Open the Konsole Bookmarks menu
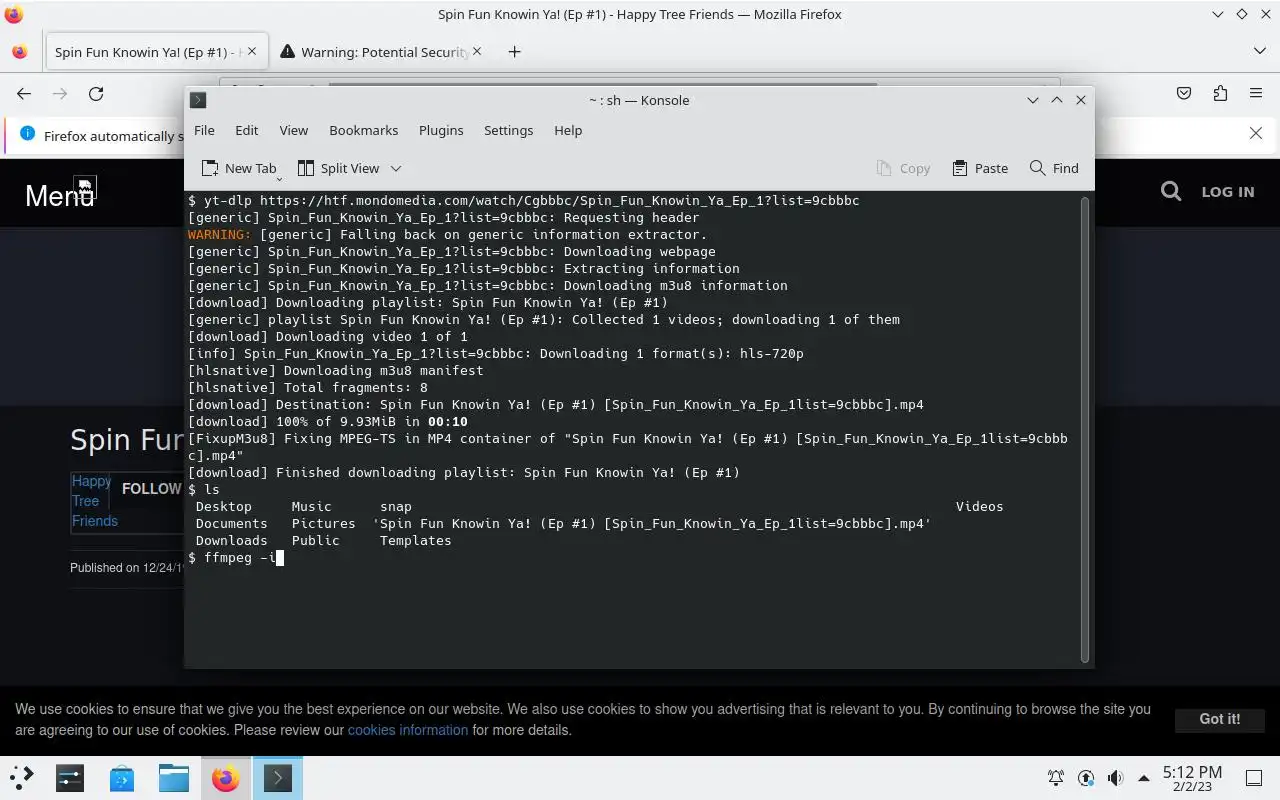Image resolution: width=1280 pixels, height=800 pixels. pyautogui.click(x=363, y=130)
